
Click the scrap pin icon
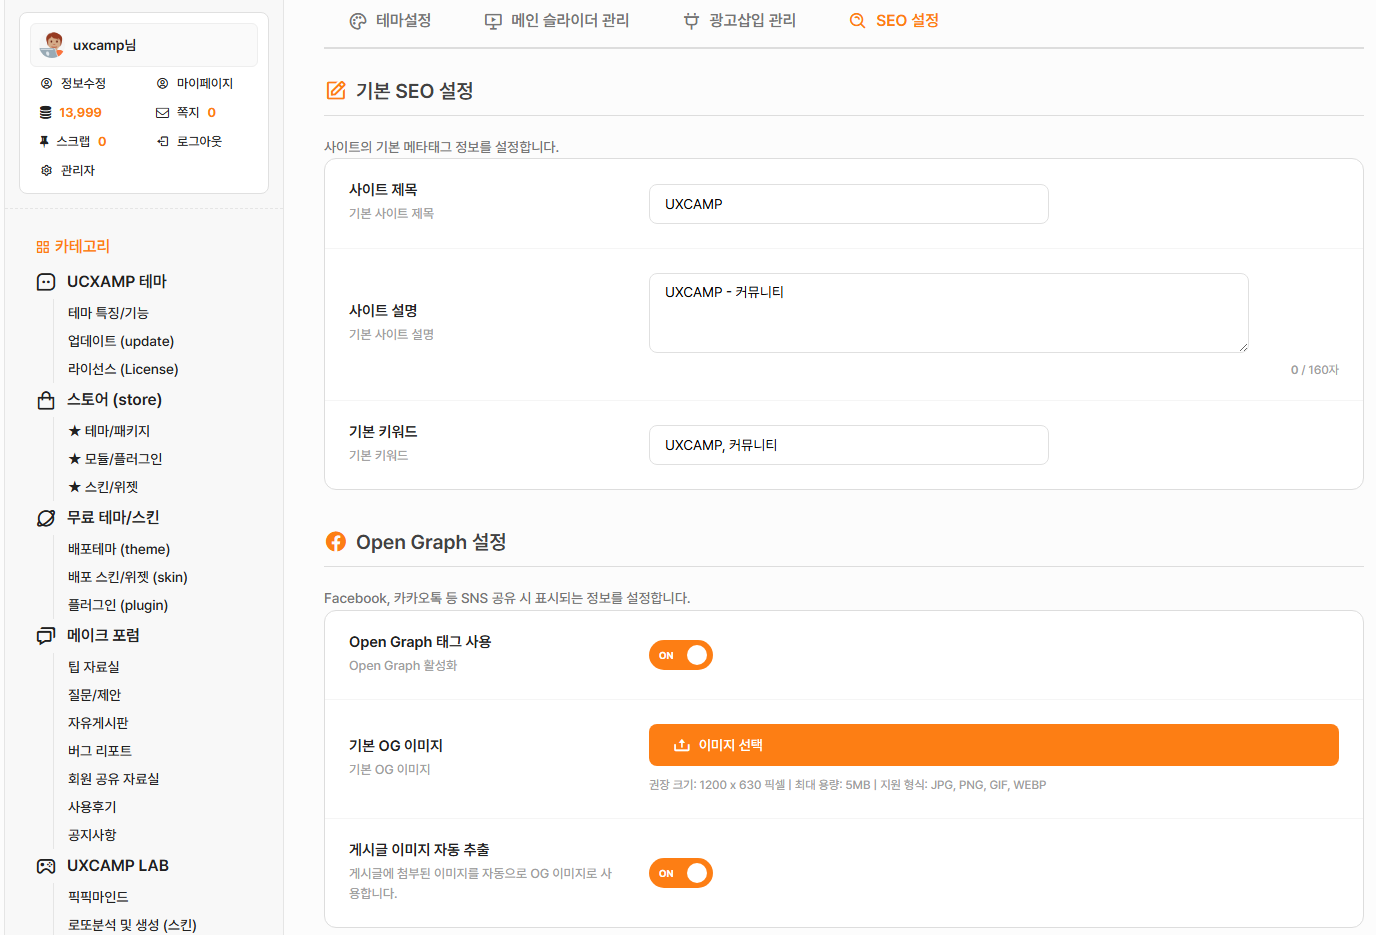click(44, 142)
